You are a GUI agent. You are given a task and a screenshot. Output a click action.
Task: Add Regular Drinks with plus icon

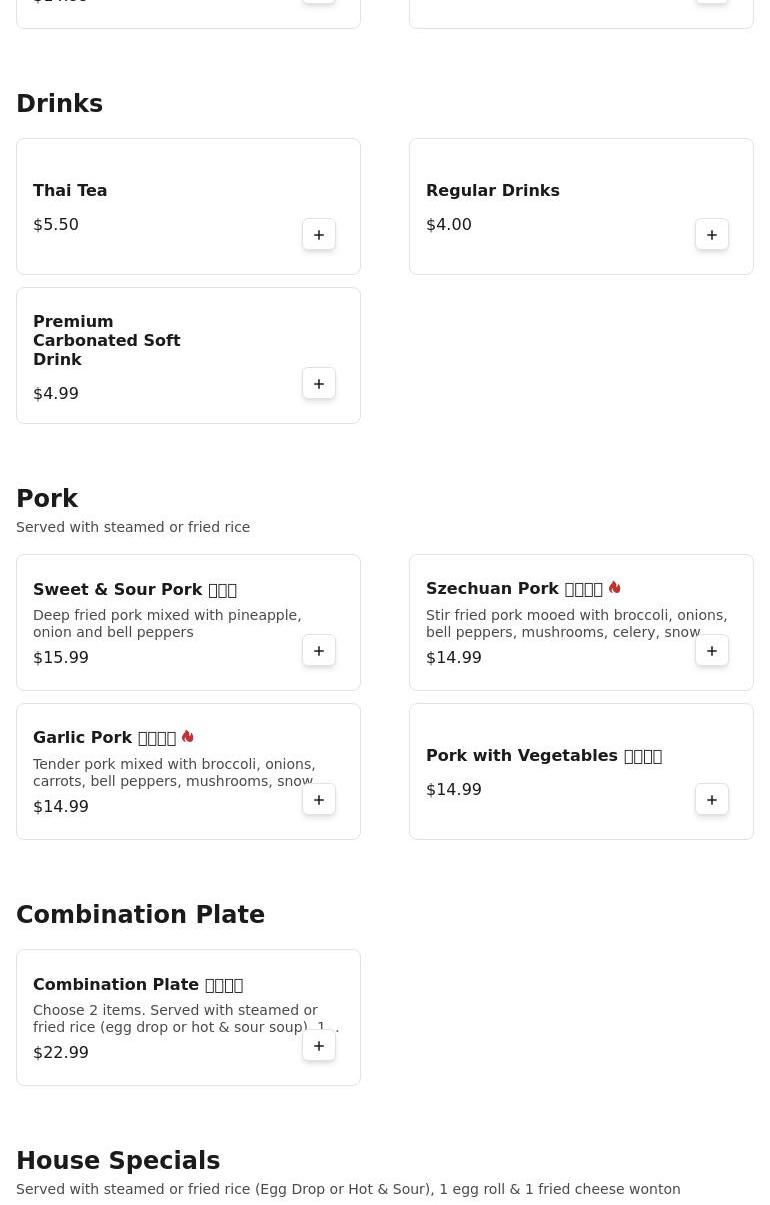click(712, 235)
